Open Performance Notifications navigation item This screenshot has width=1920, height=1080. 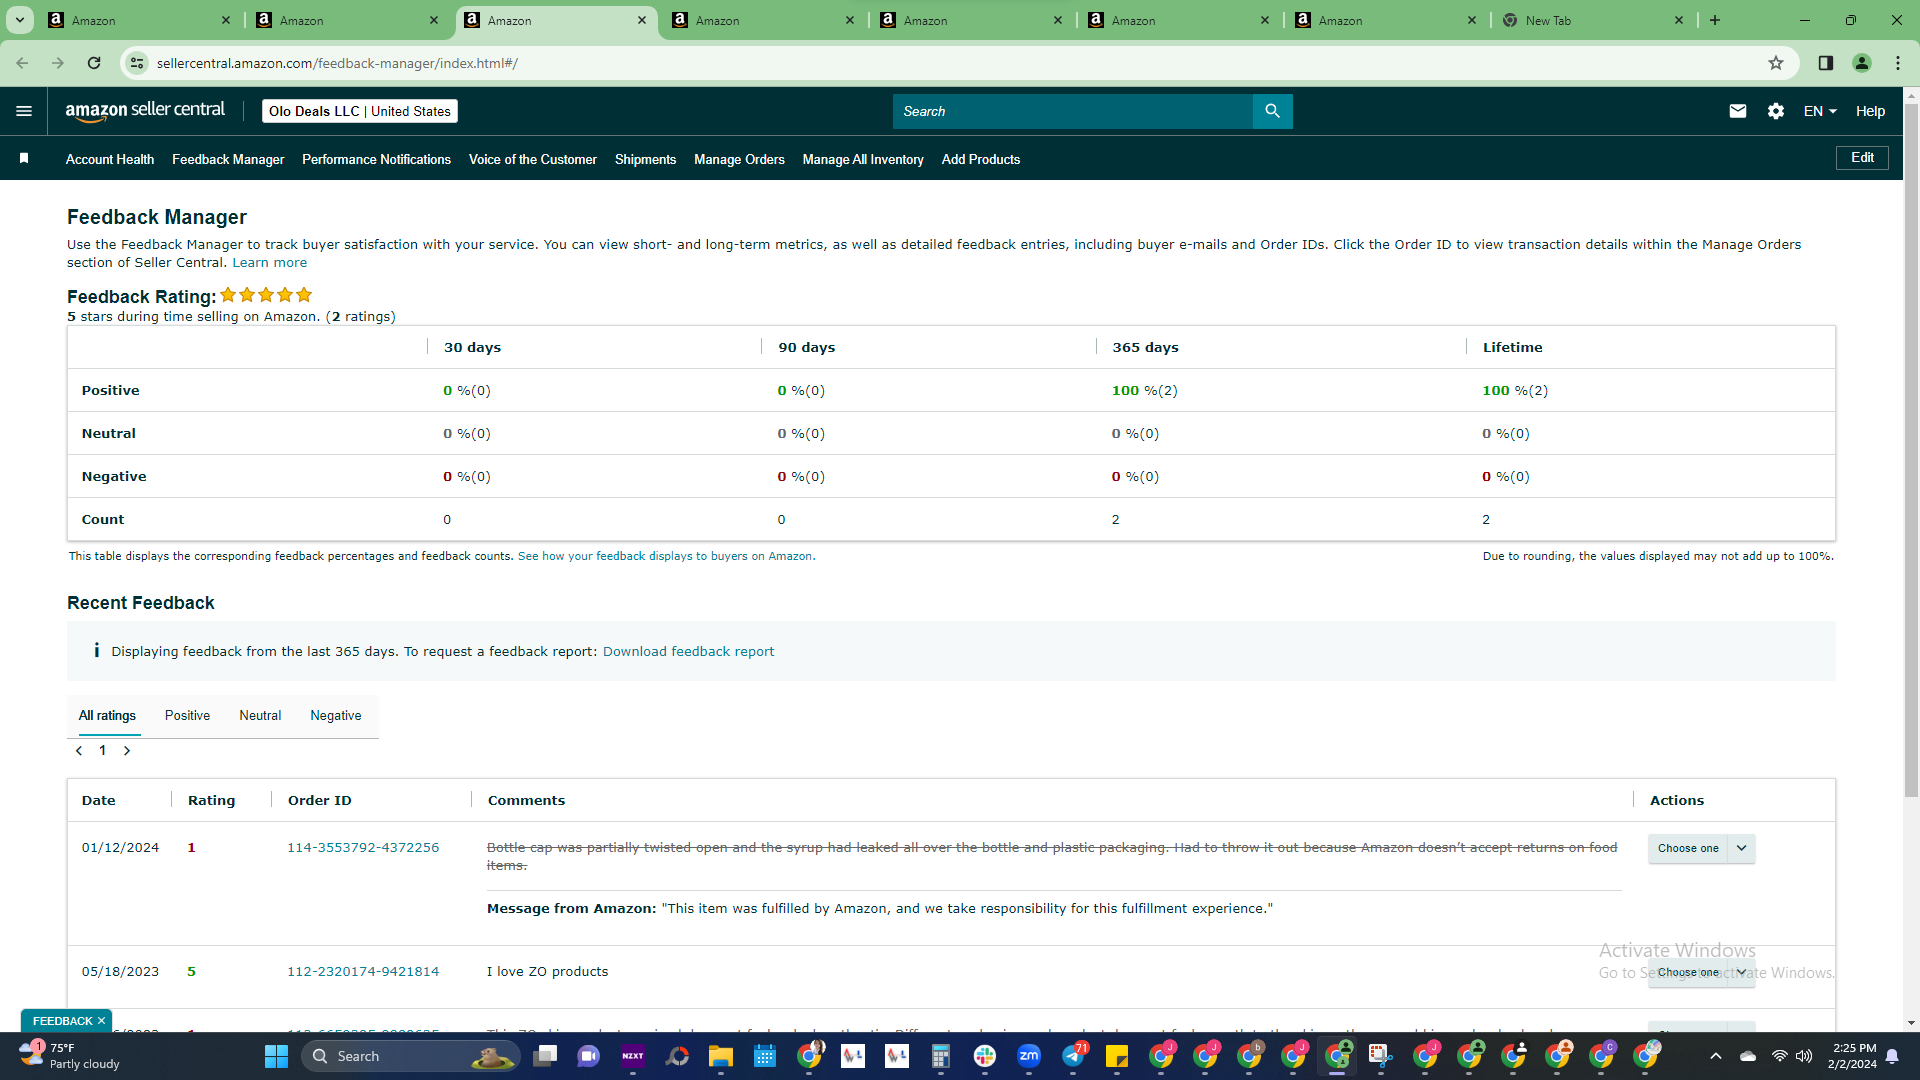coord(376,159)
